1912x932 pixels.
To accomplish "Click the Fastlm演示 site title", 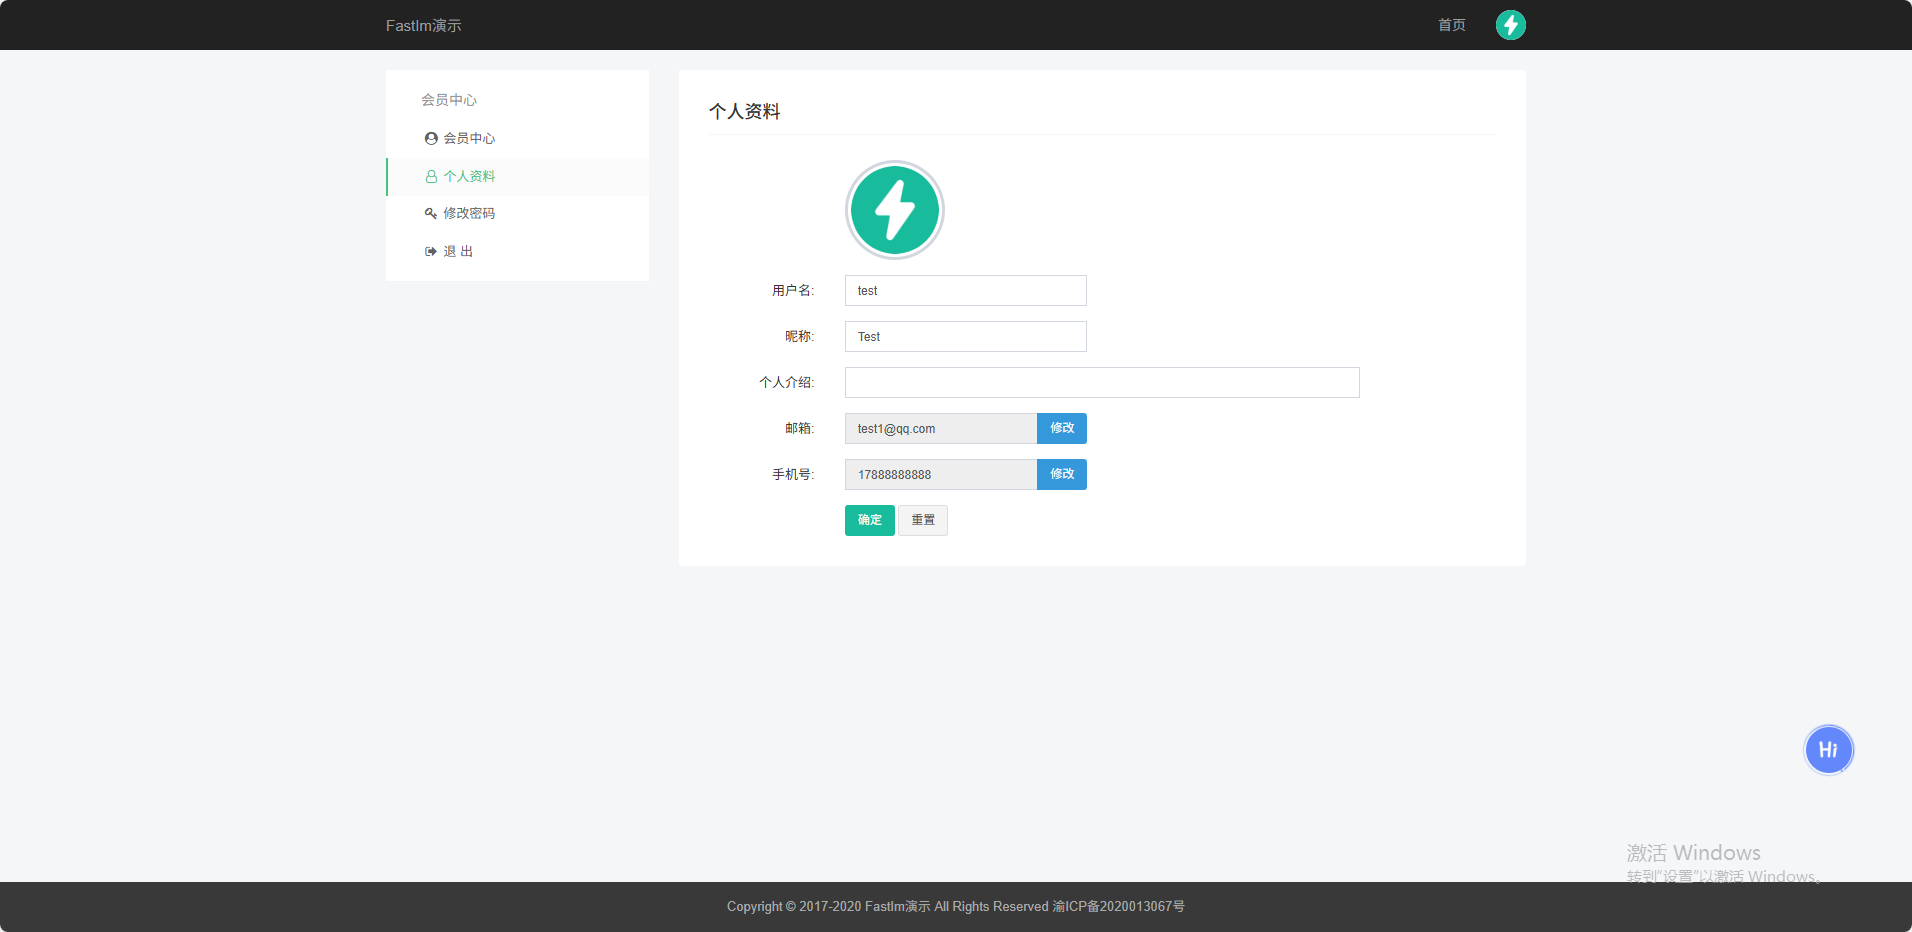I will [x=423, y=26].
